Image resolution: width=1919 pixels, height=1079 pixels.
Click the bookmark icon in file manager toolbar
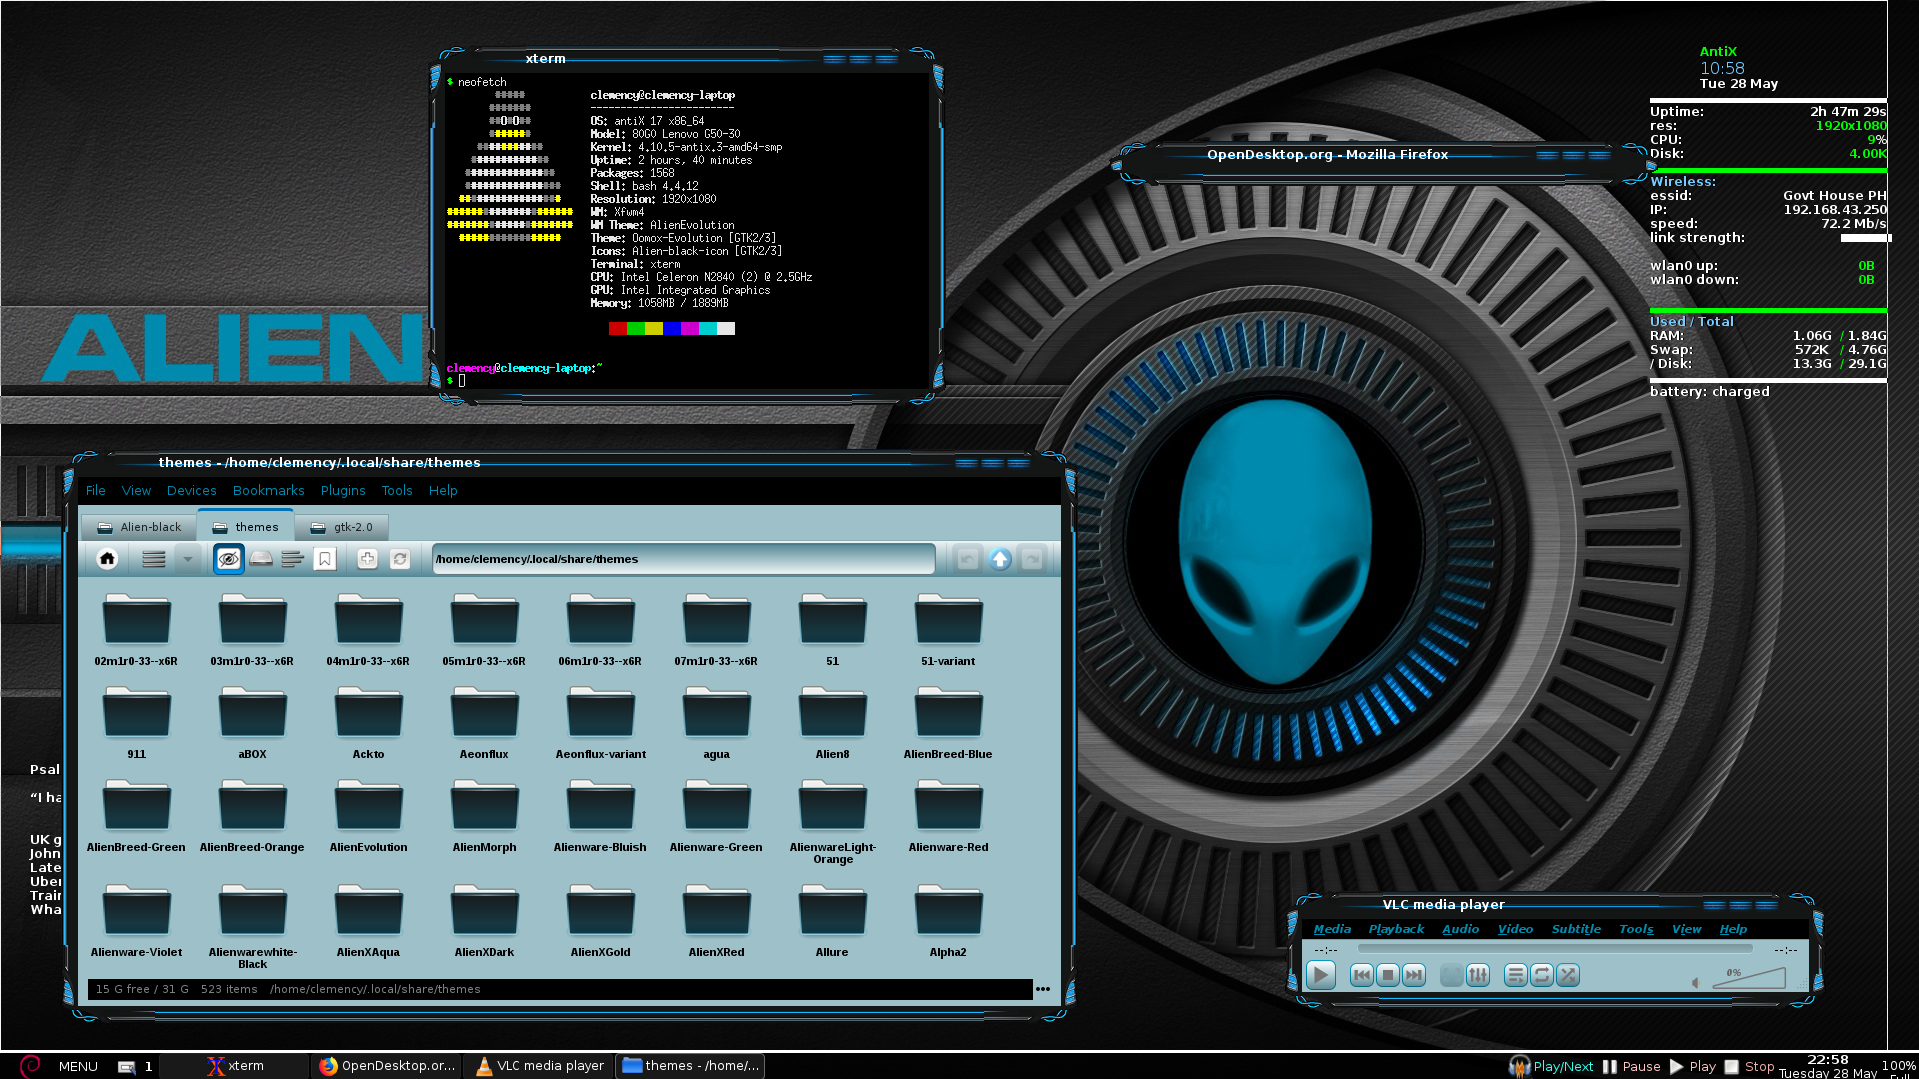(325, 559)
